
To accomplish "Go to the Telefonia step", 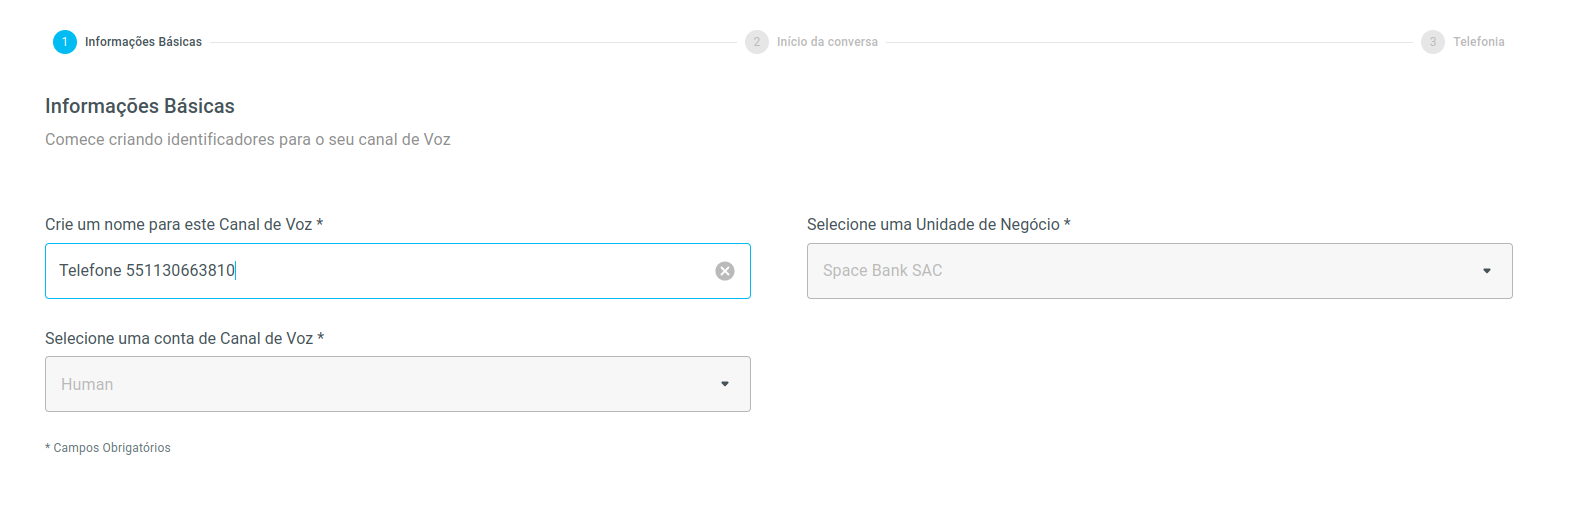I will pos(1479,42).
